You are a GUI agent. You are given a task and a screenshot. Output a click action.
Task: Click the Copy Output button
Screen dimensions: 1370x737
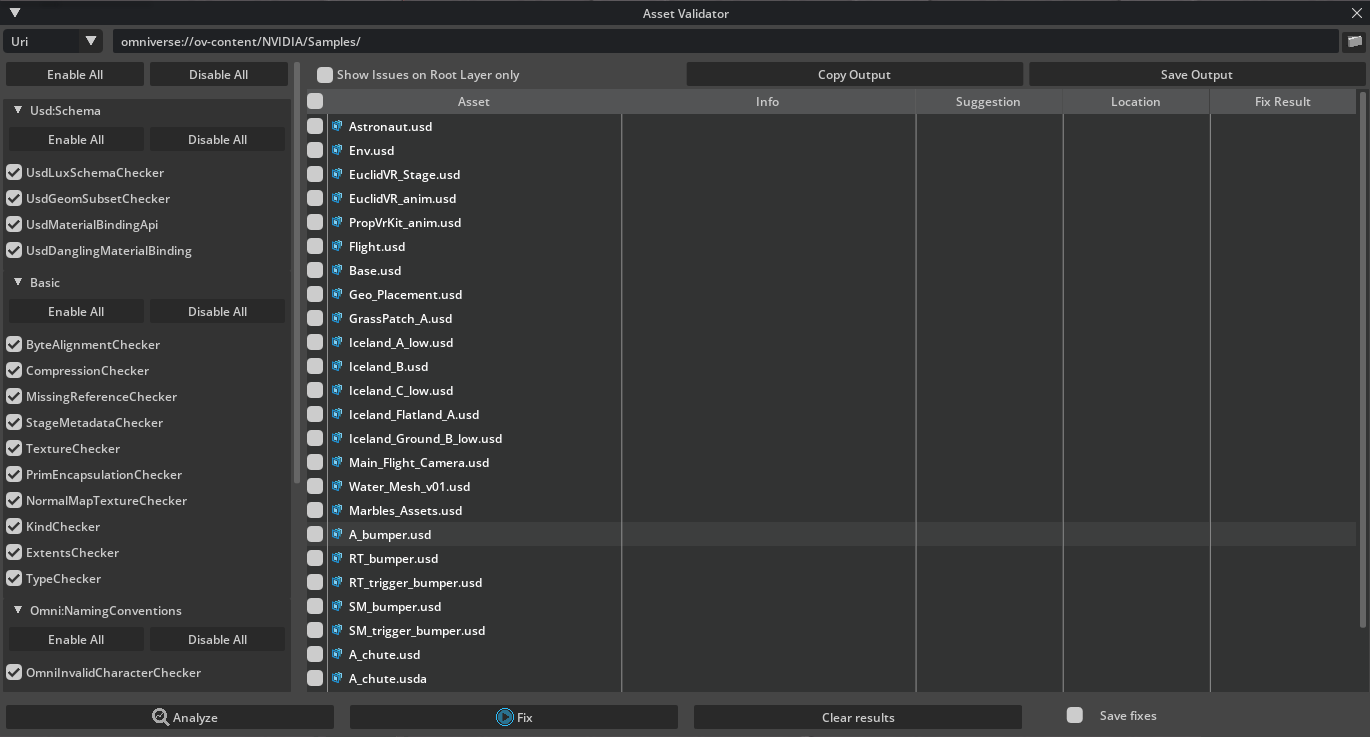(x=854, y=75)
